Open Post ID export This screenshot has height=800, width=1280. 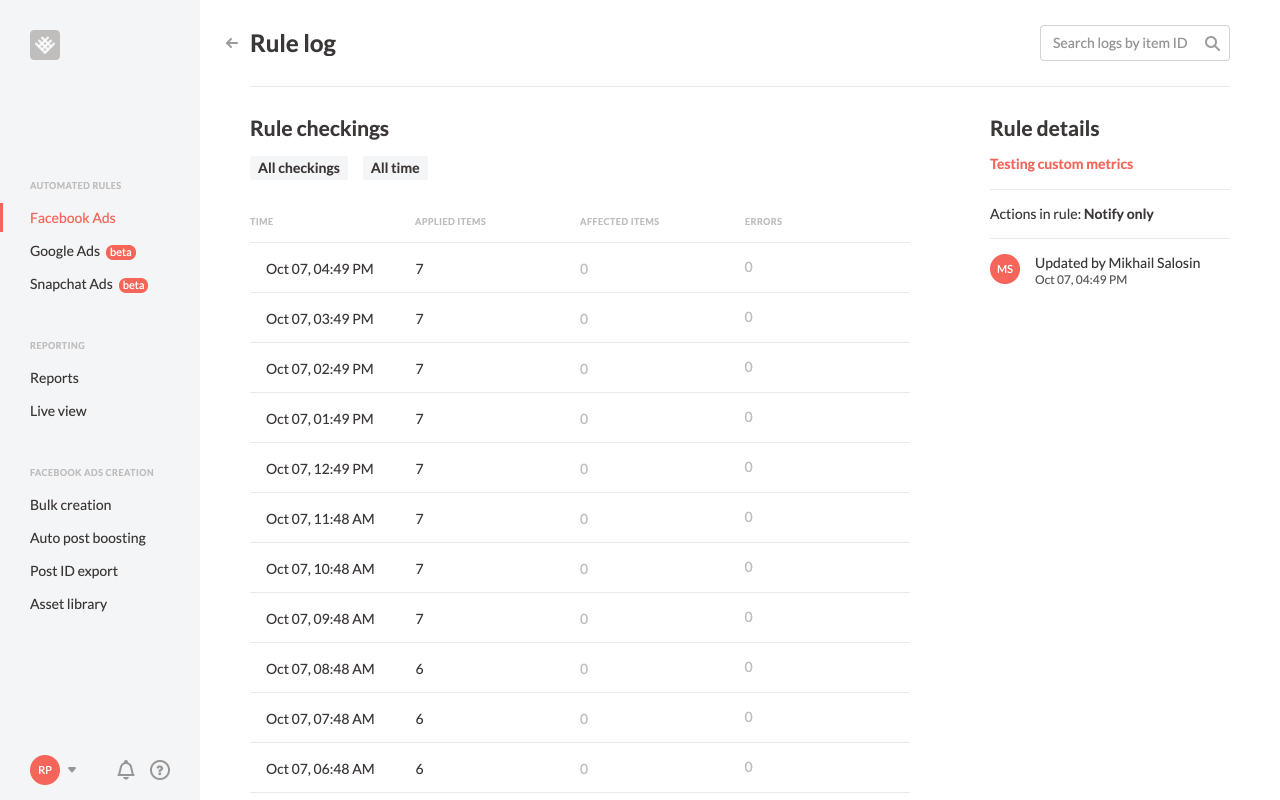74,571
